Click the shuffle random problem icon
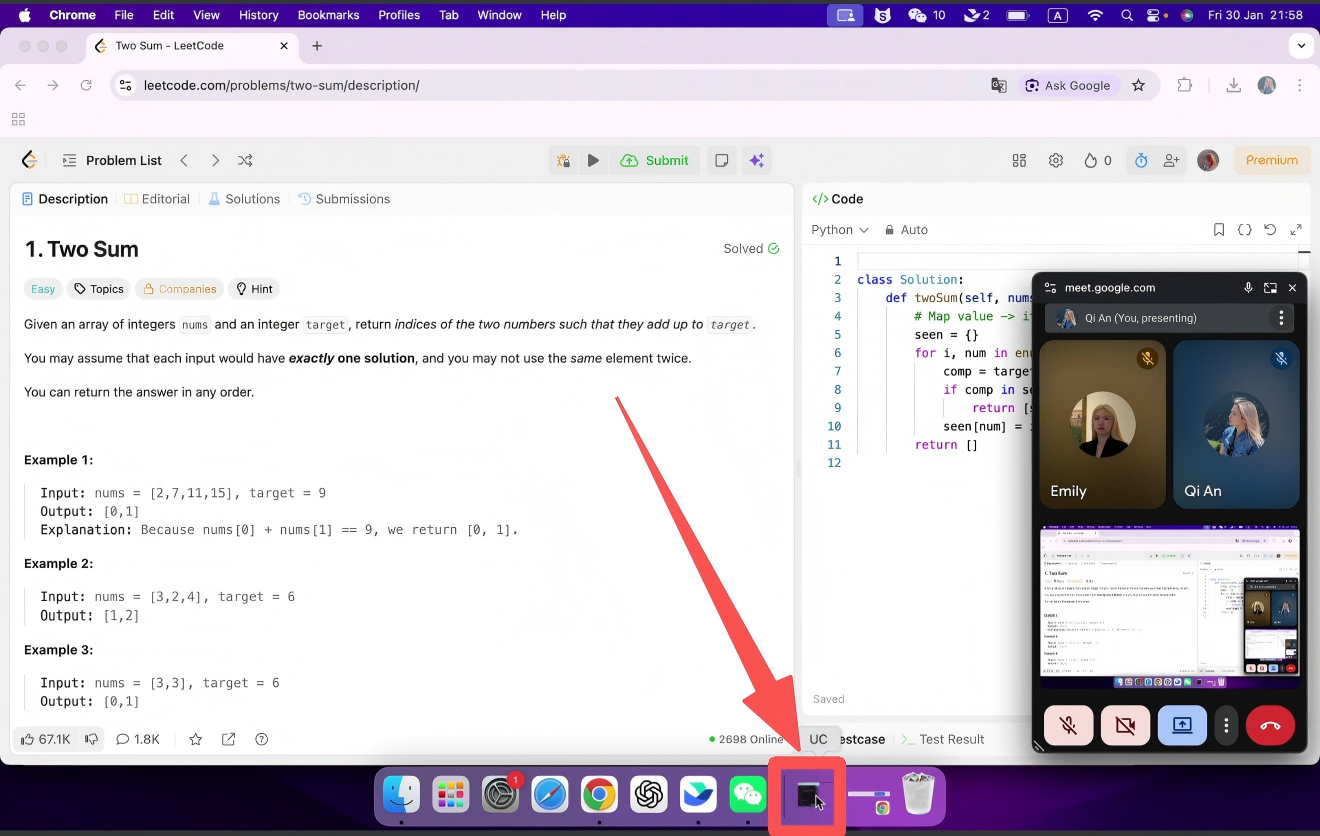The height and width of the screenshot is (836, 1320). tap(245, 160)
